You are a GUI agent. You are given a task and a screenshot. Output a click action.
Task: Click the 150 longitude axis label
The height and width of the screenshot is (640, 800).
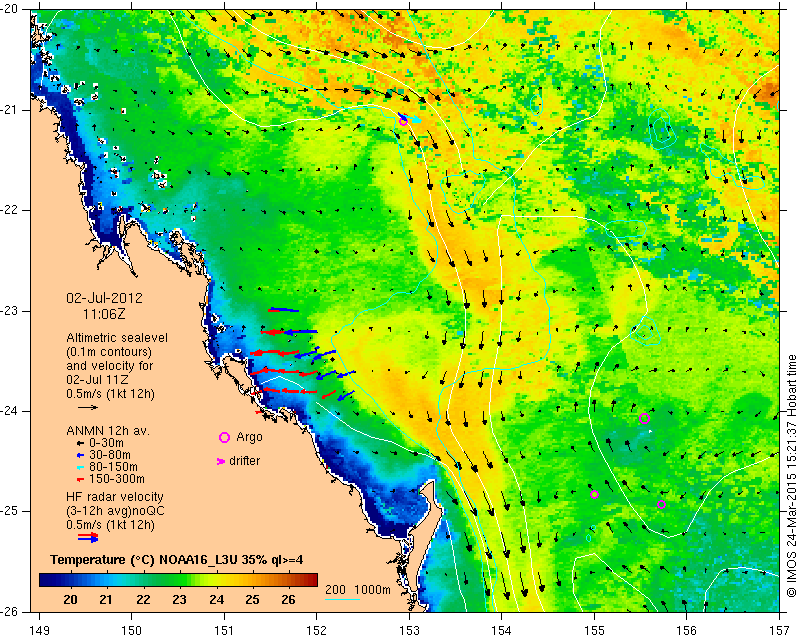132,631
